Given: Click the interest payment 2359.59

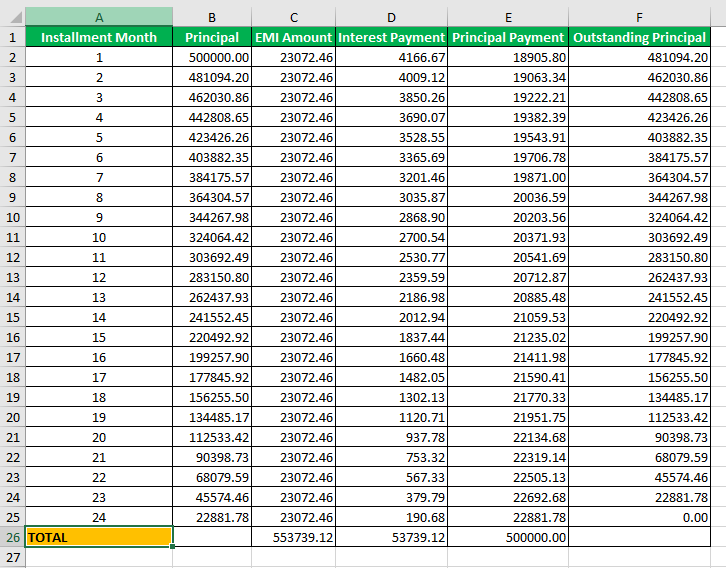Looking at the screenshot, I should 392,277.
